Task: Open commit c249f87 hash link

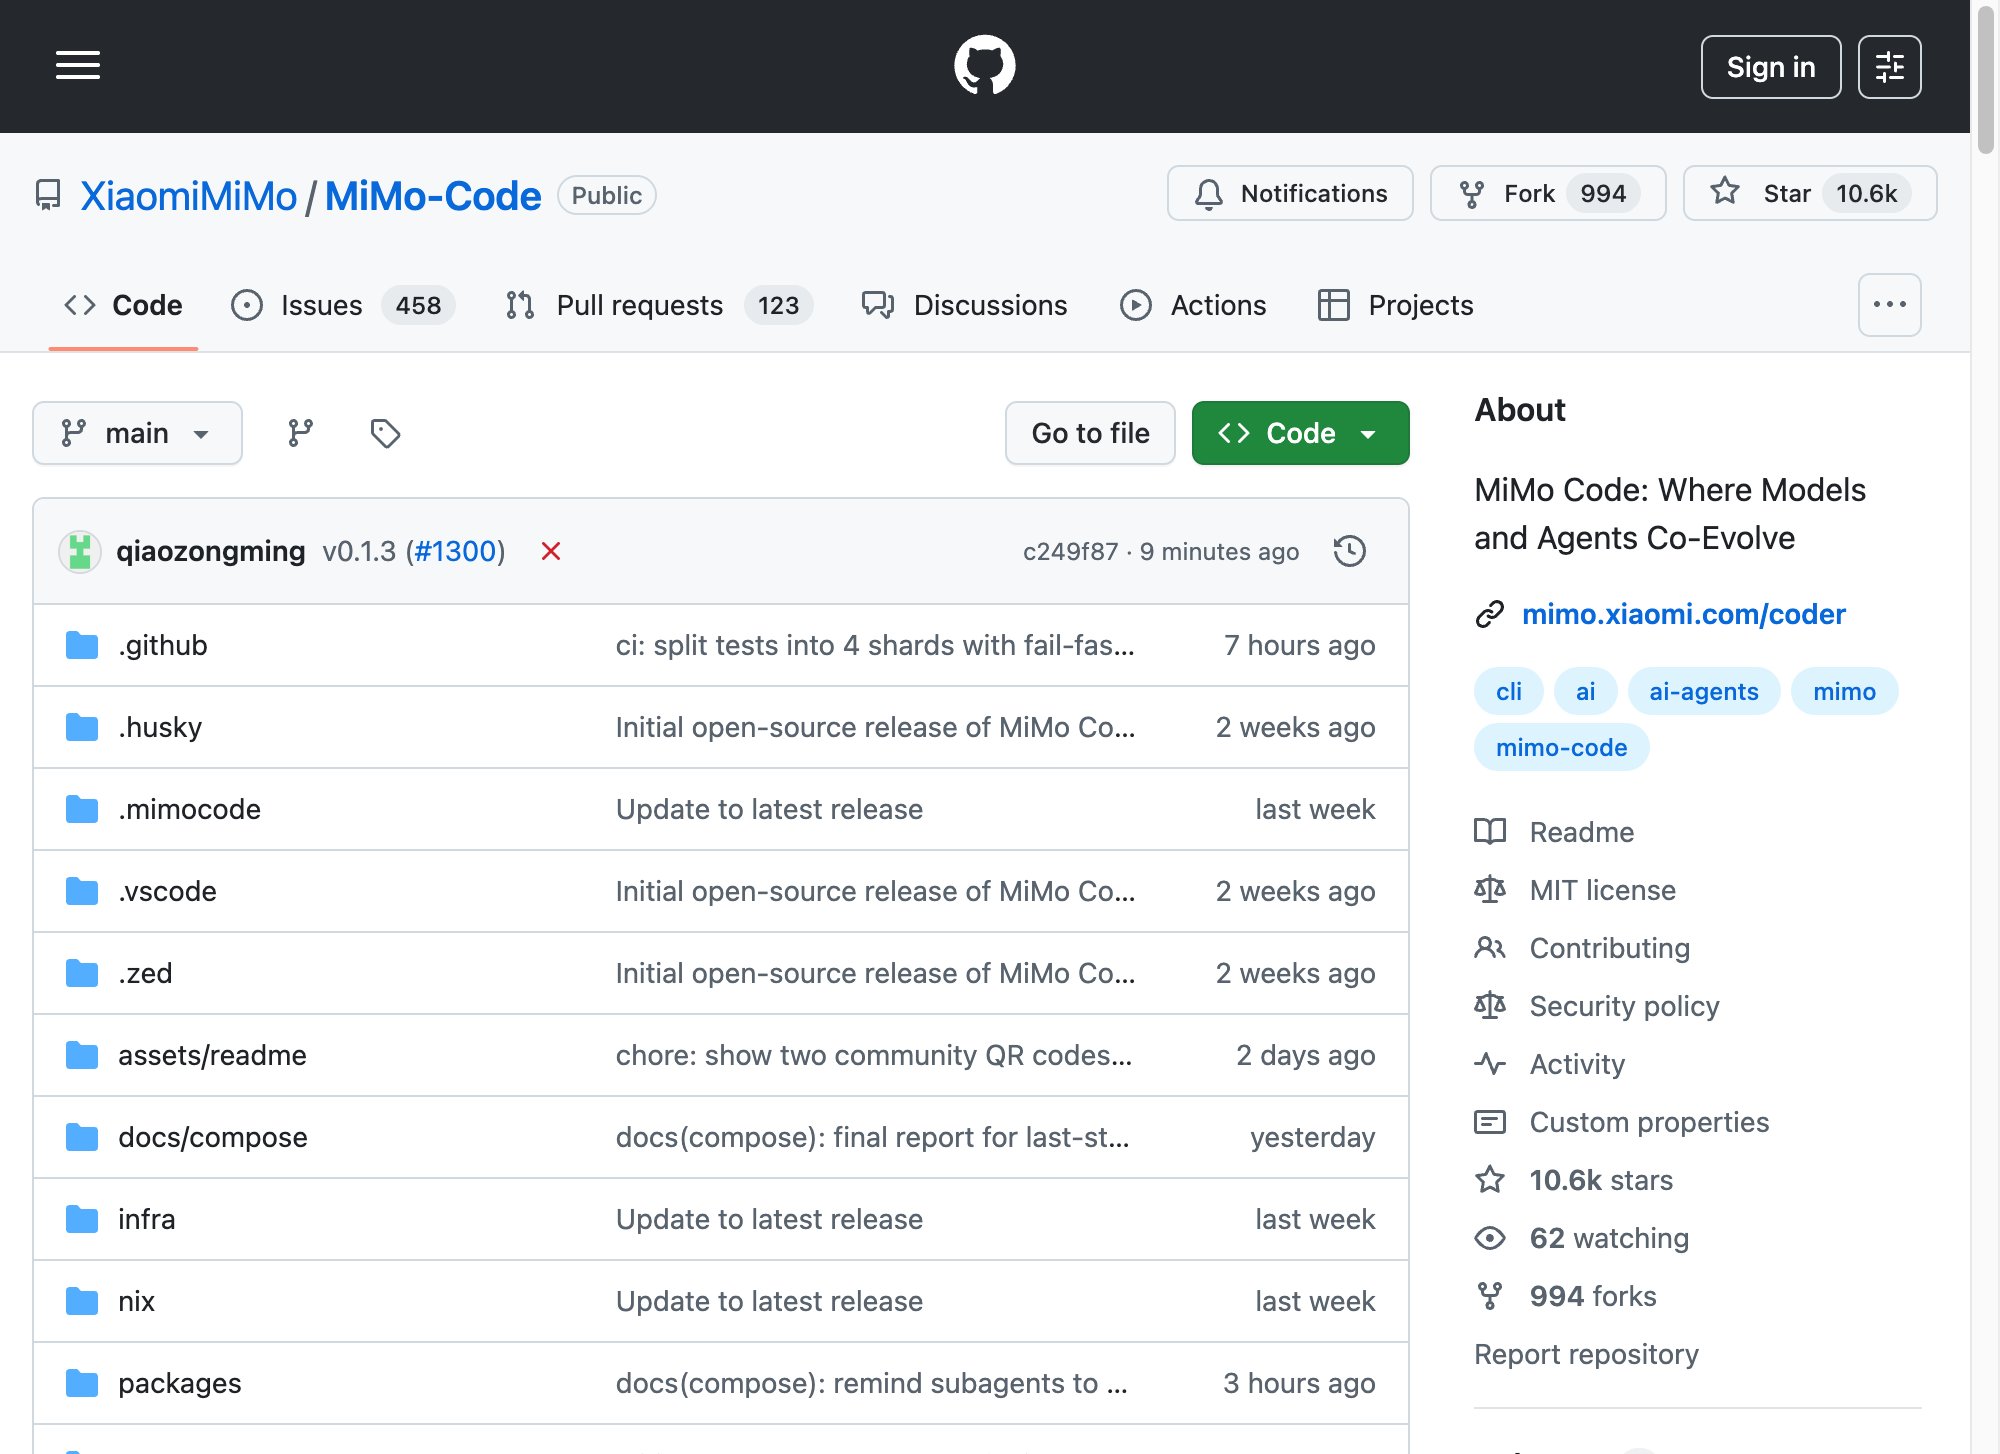Action: point(1070,552)
